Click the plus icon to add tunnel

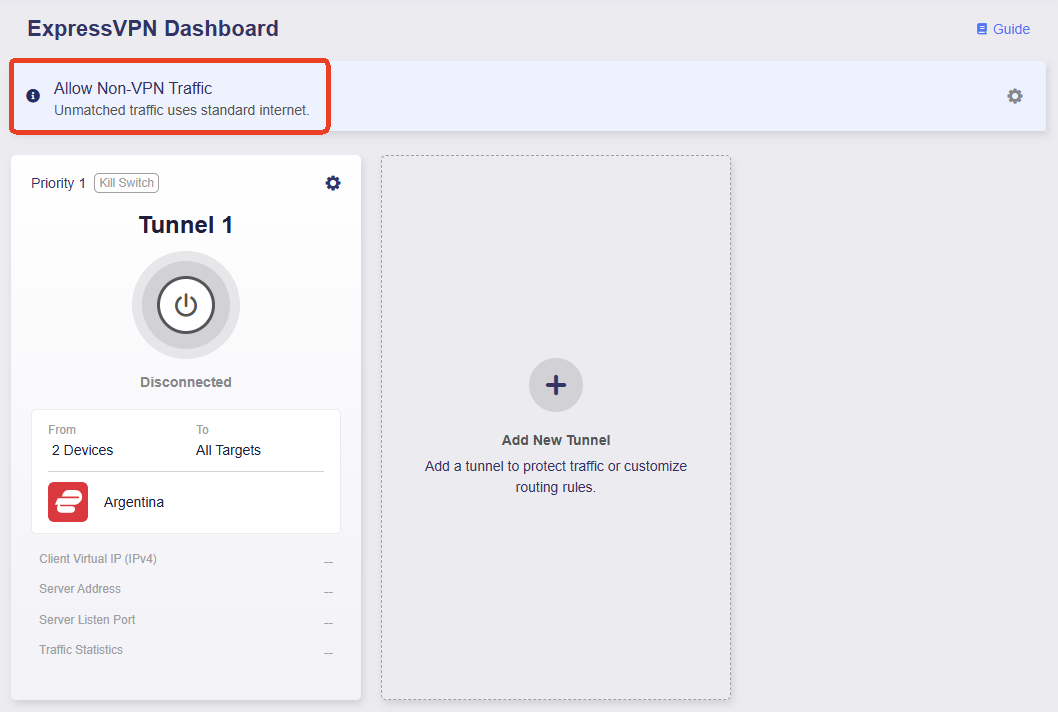pyautogui.click(x=555, y=385)
